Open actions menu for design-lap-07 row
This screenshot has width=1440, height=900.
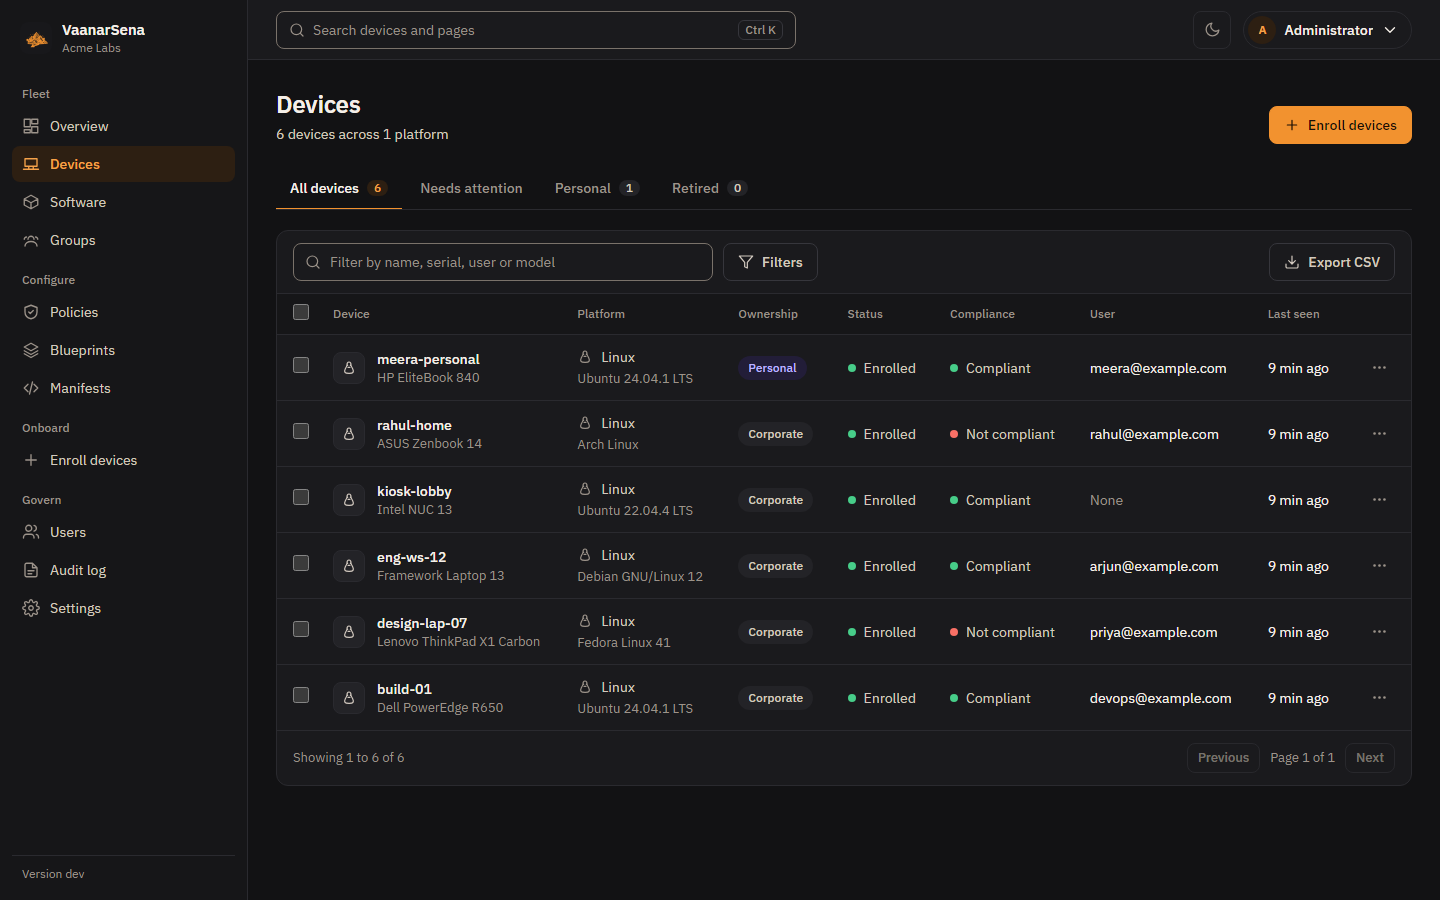click(1379, 632)
